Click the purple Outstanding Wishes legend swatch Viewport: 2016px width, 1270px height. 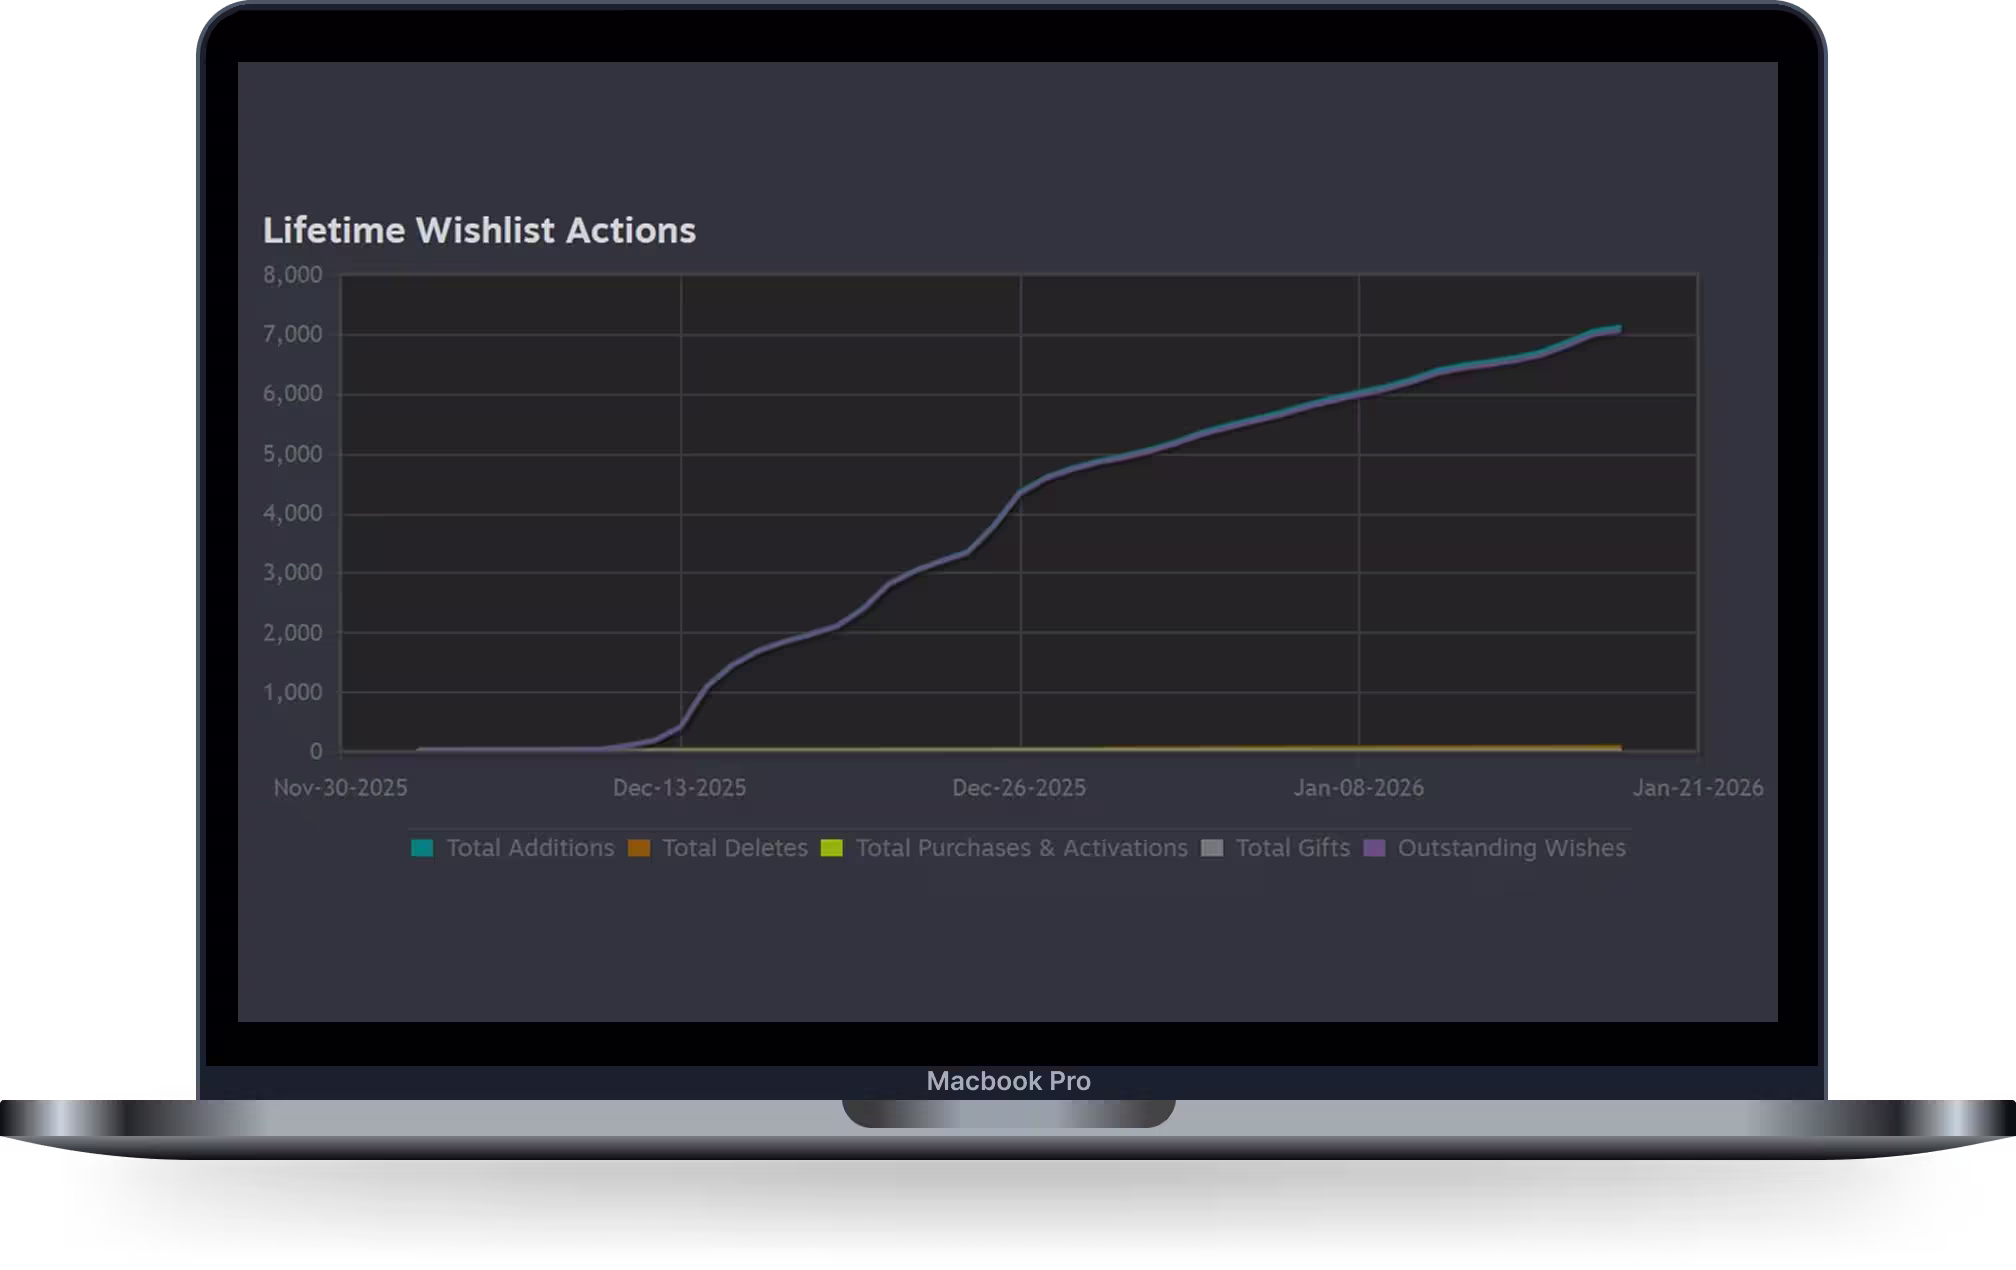(x=1372, y=848)
